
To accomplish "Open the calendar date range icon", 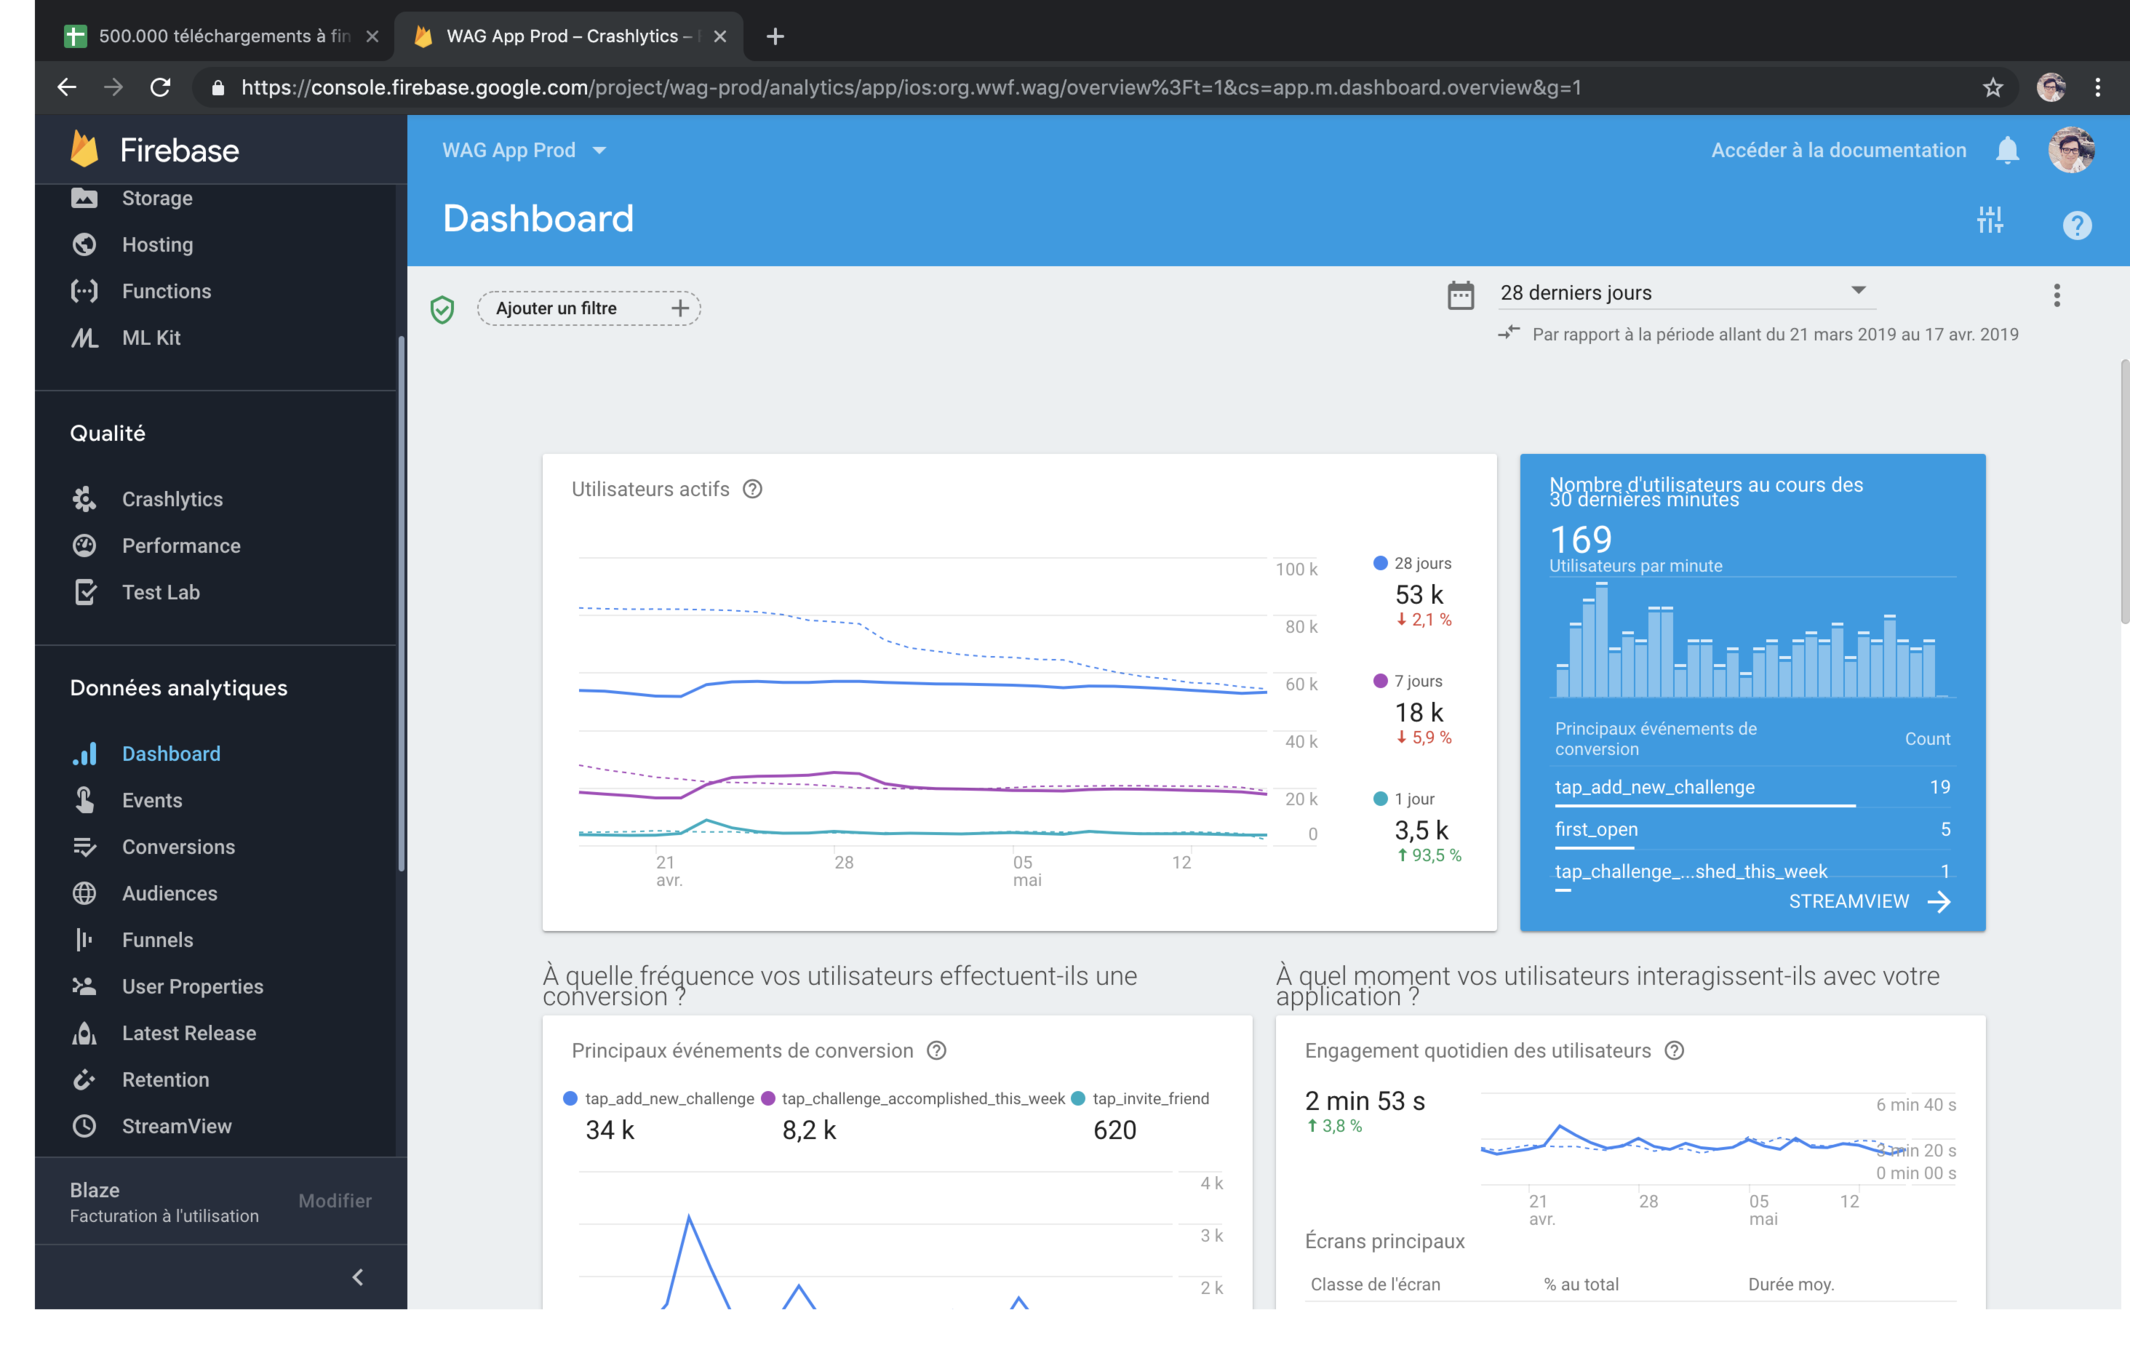I will coord(1460,294).
